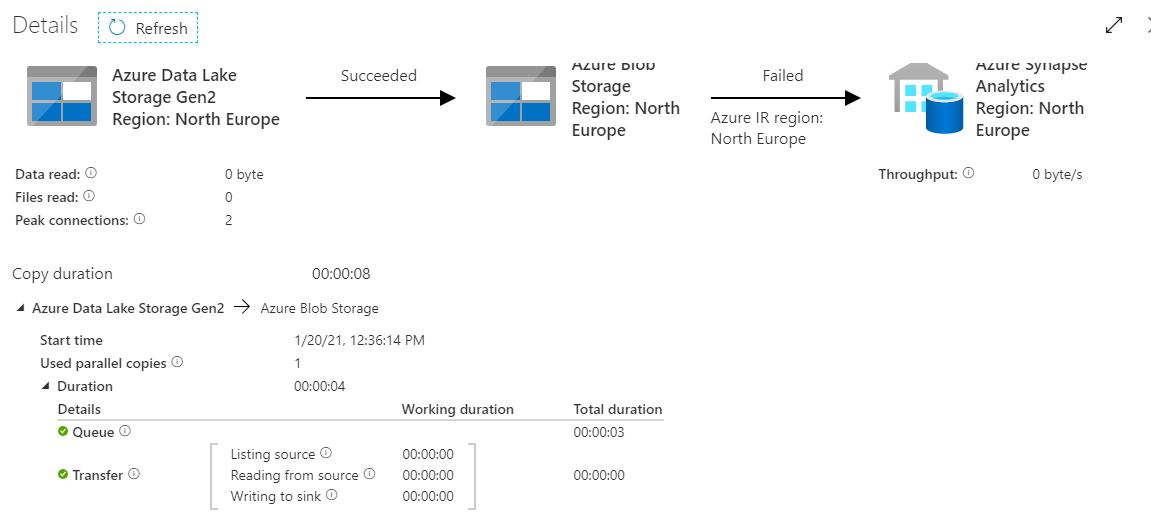Click info icon next to Queue
1151x516 pixels.
(x=125, y=431)
